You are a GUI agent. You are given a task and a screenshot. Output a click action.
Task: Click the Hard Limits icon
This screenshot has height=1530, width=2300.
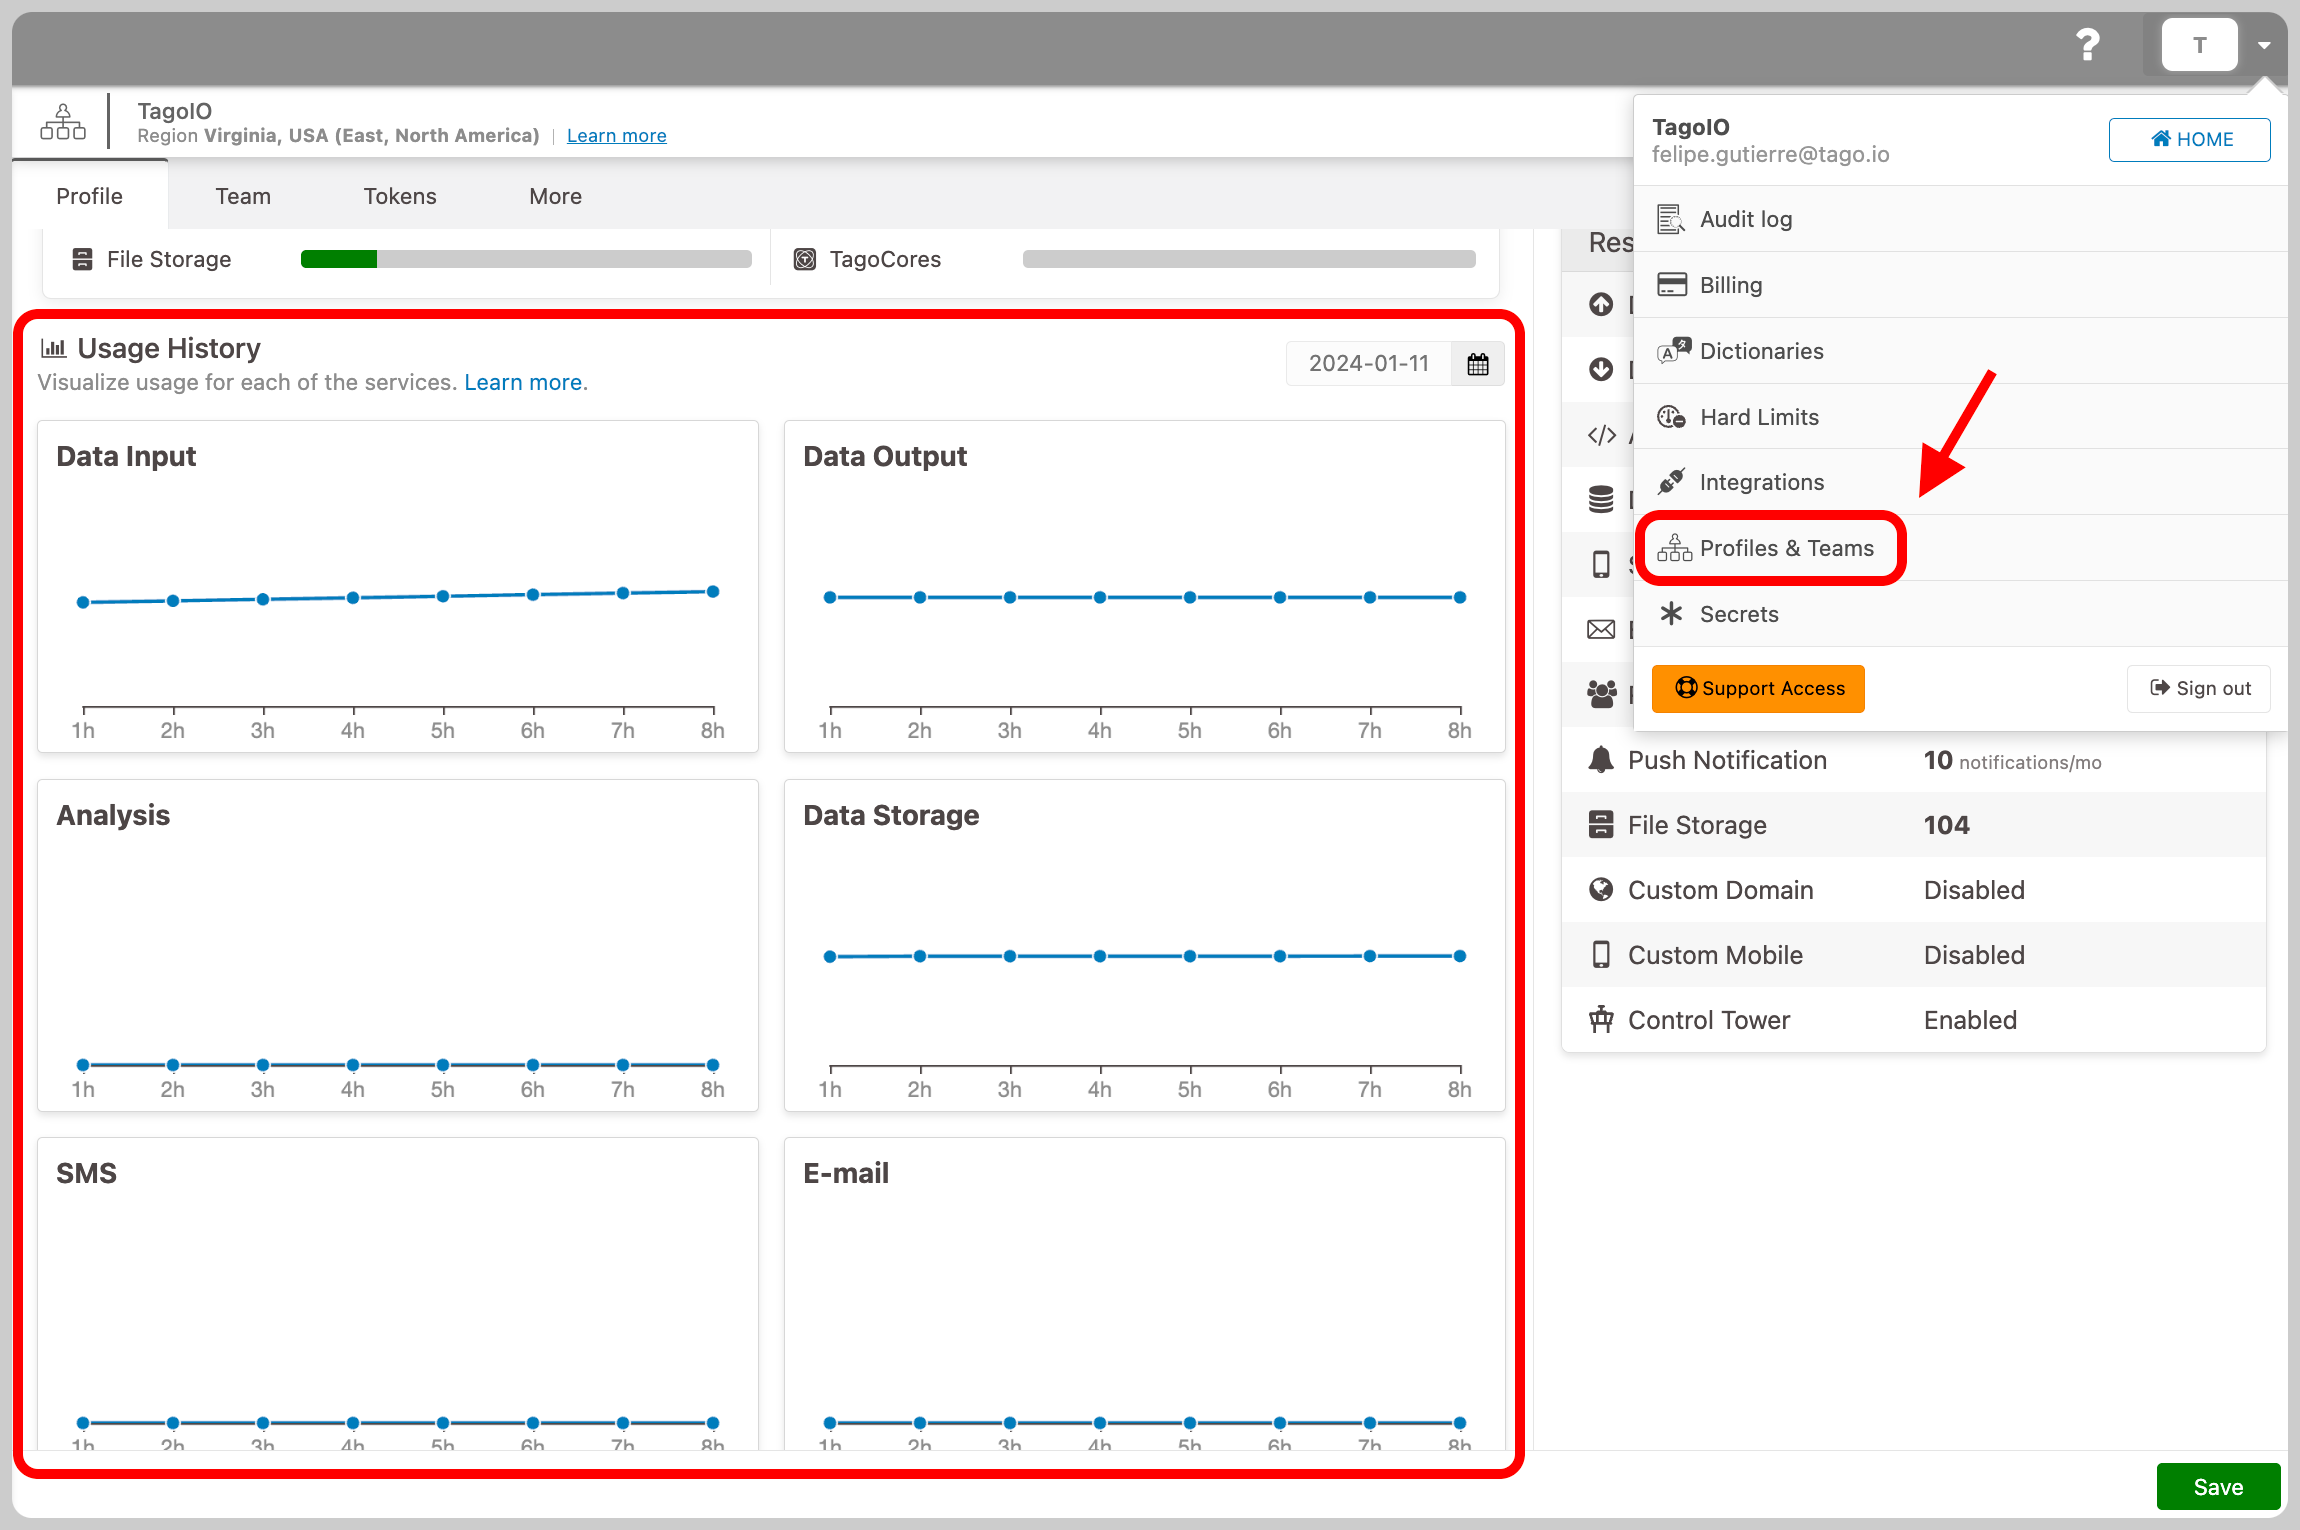(x=1671, y=417)
